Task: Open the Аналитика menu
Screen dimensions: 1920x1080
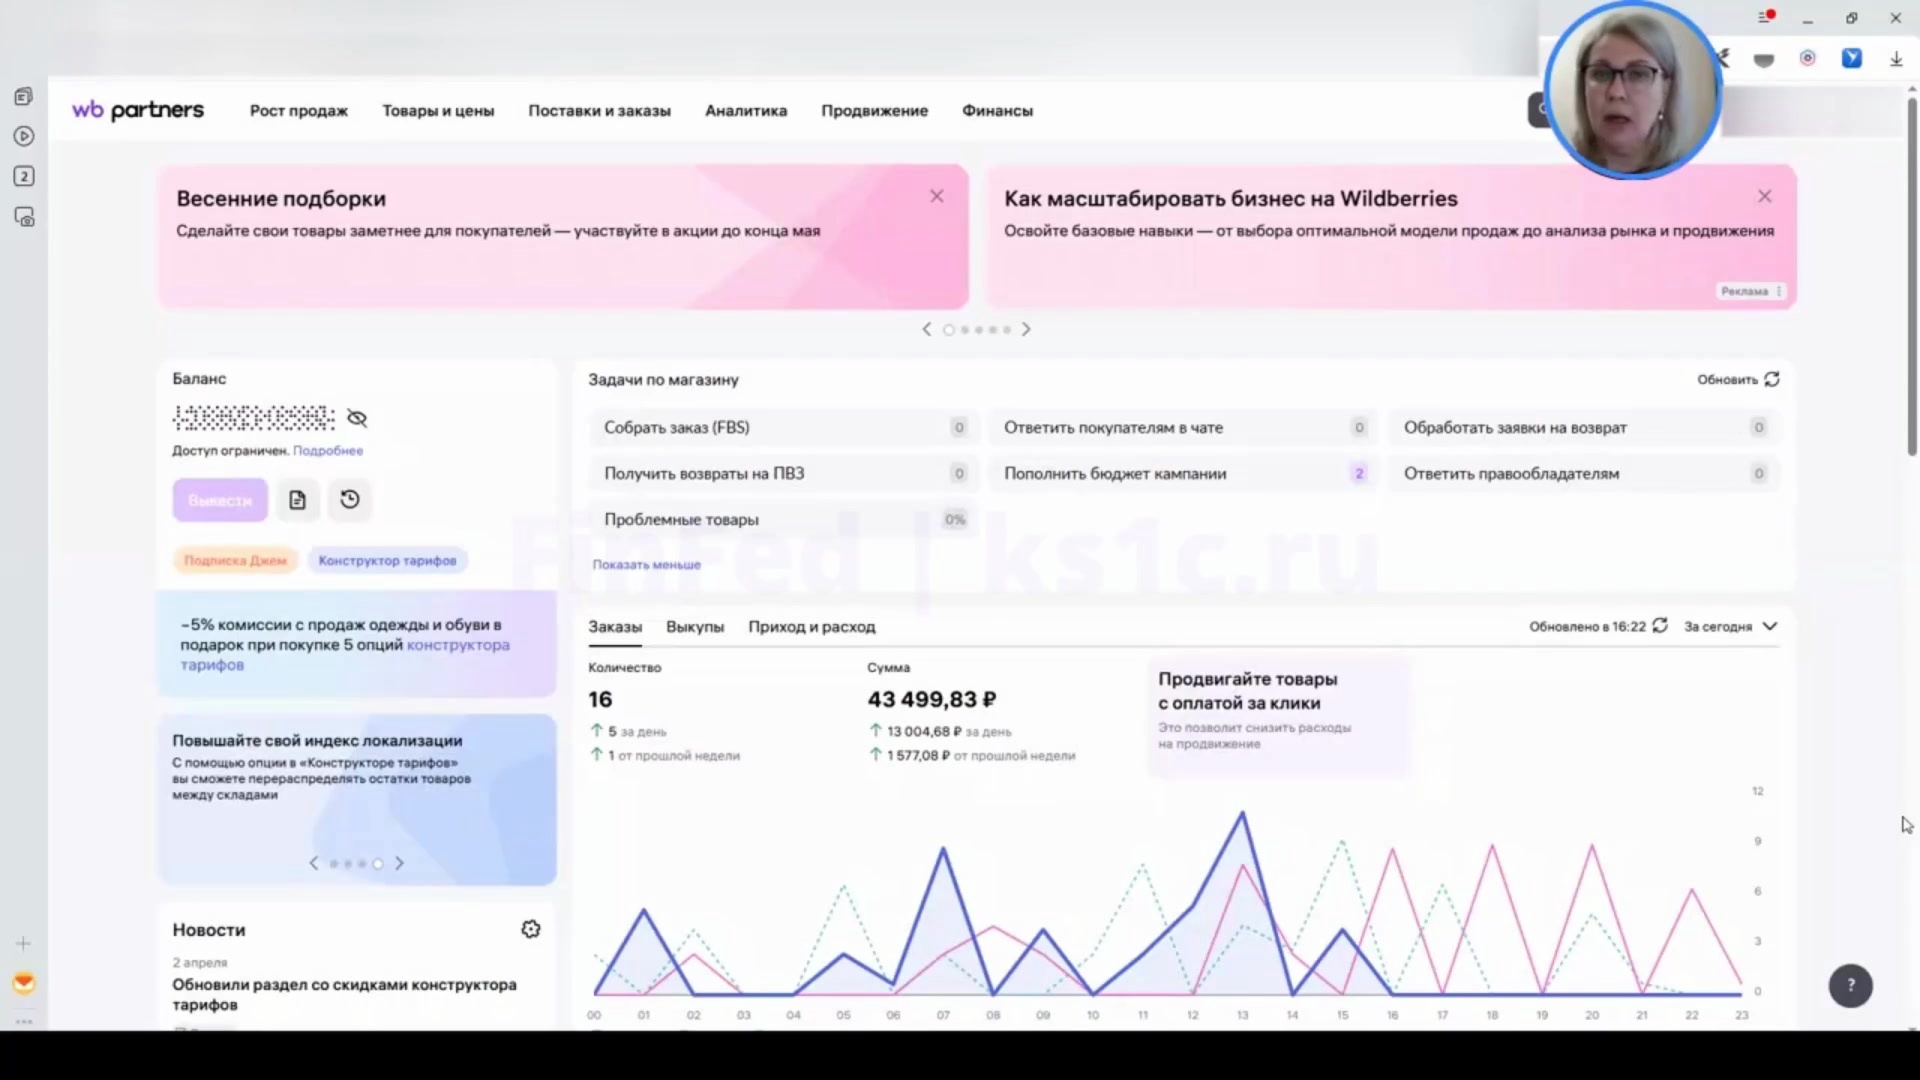Action: [x=746, y=111]
